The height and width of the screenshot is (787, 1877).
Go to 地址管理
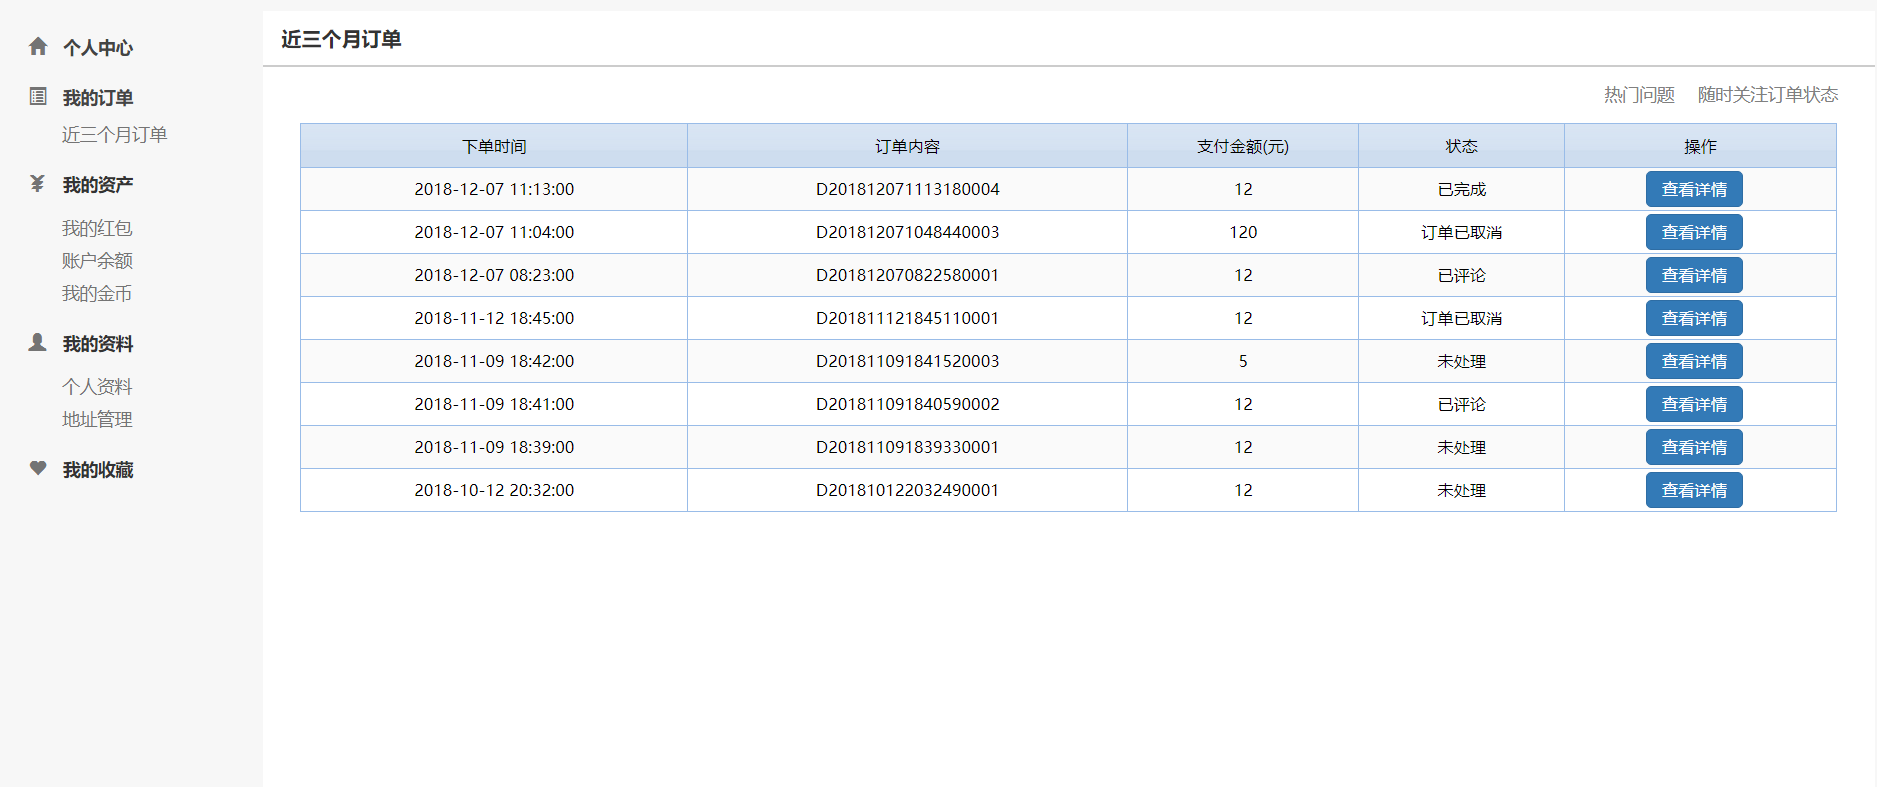pyautogui.click(x=97, y=419)
